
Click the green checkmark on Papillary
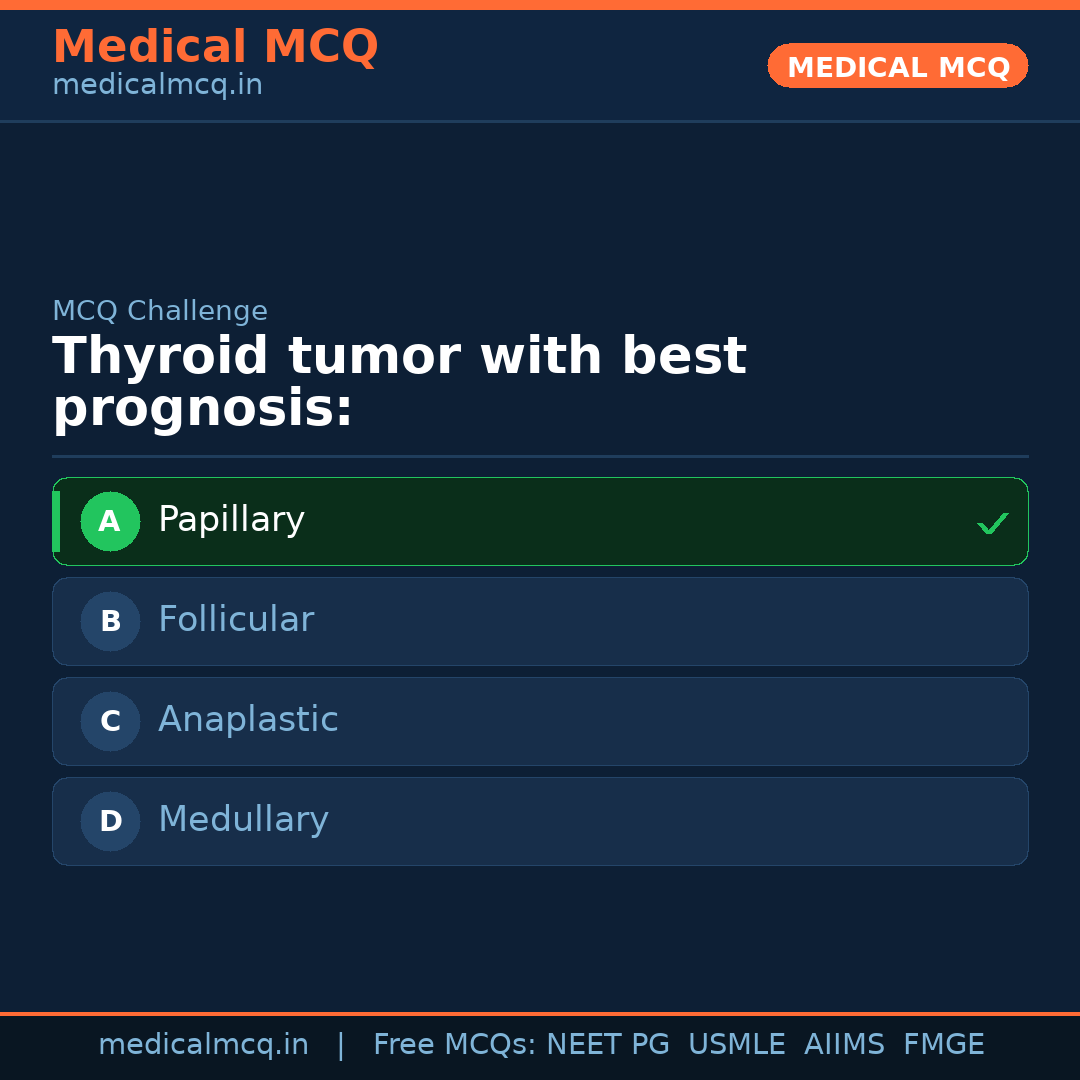click(x=992, y=523)
